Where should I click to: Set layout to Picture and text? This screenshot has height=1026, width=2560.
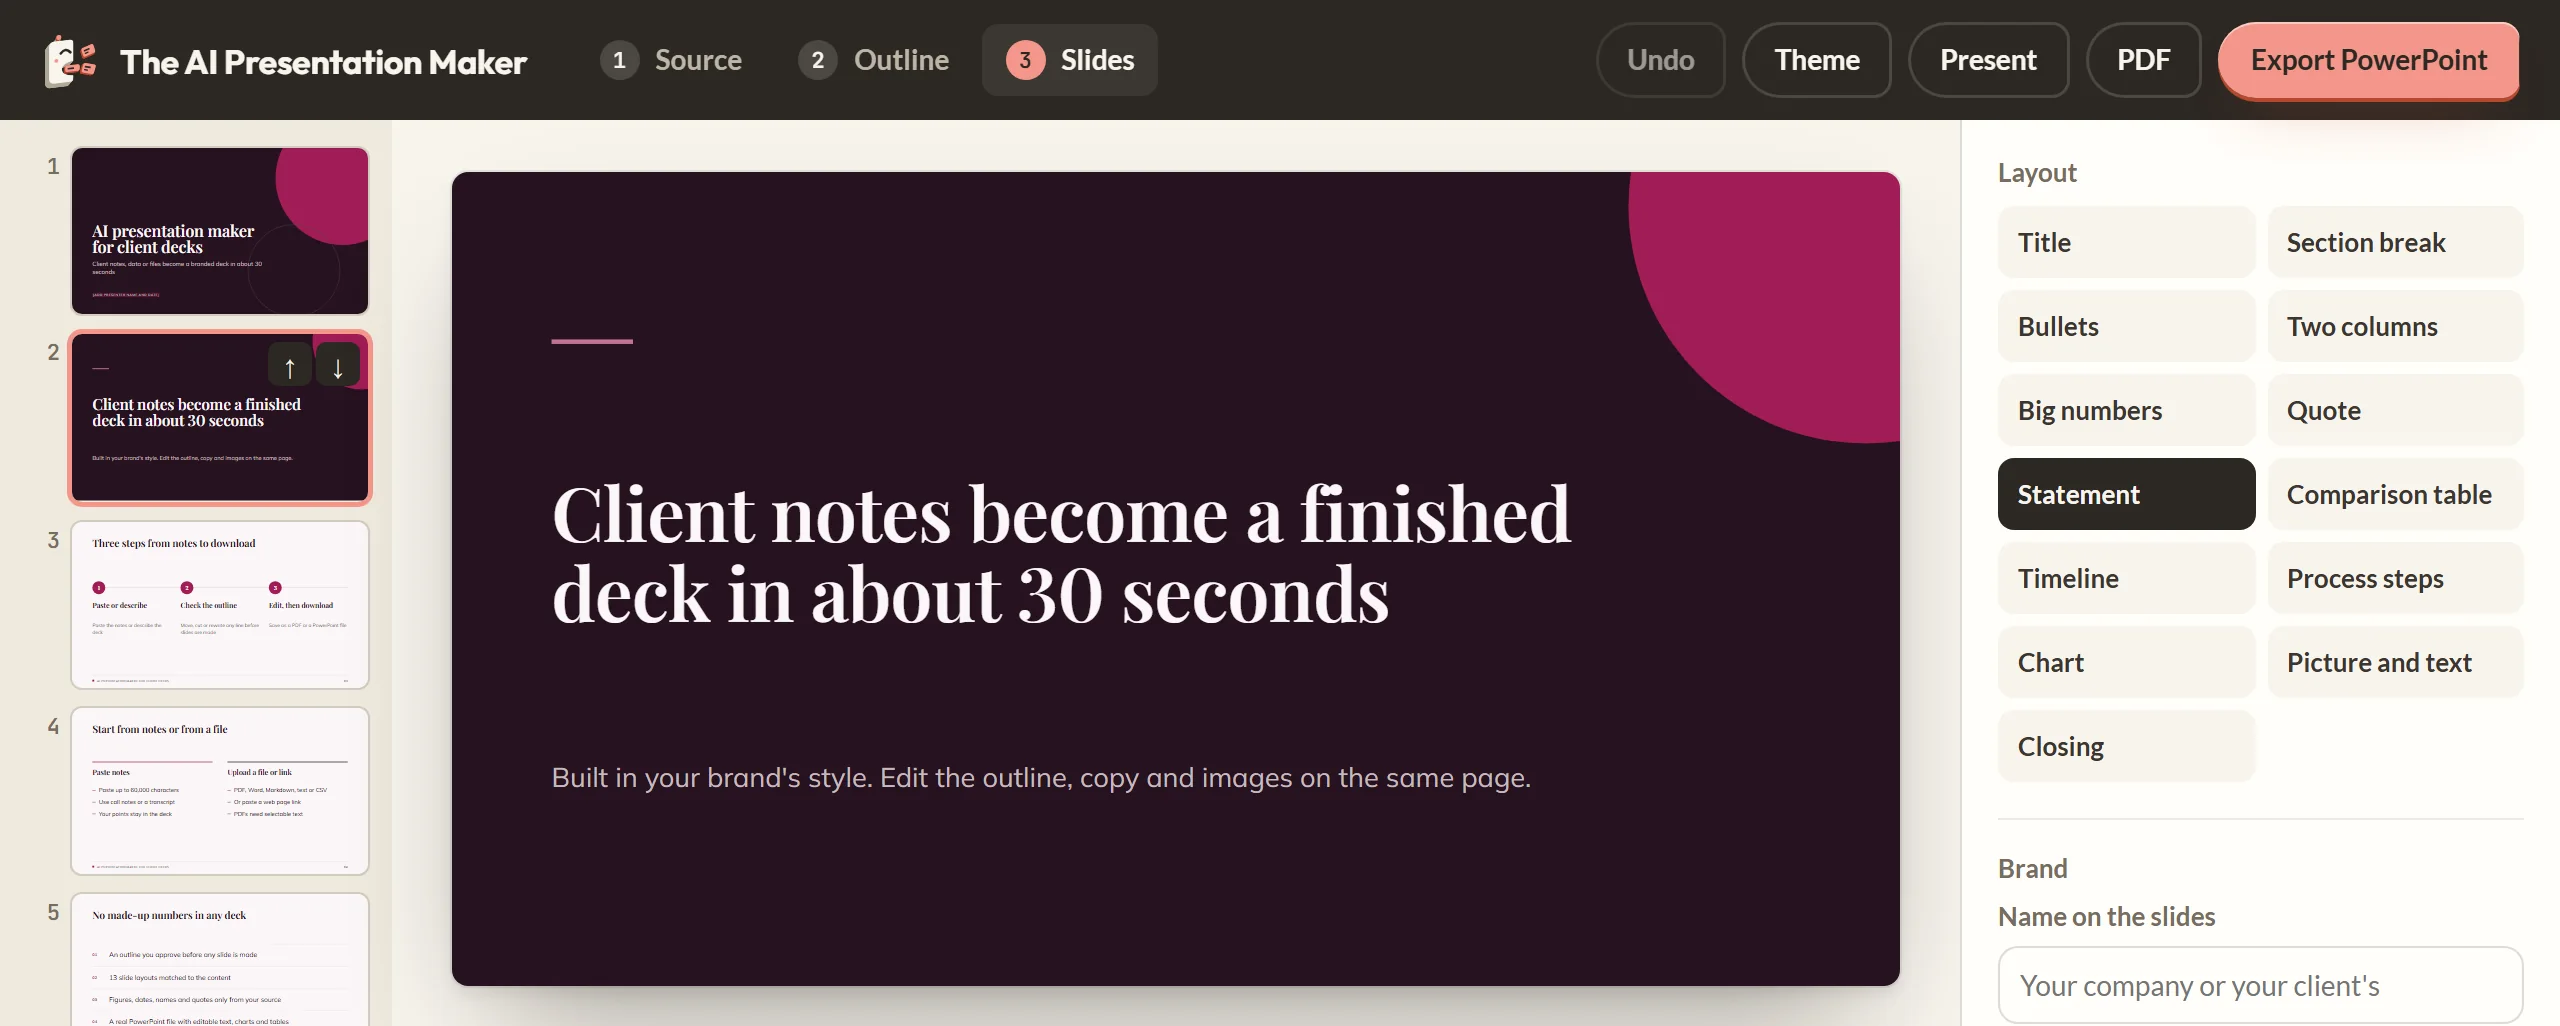2395,662
